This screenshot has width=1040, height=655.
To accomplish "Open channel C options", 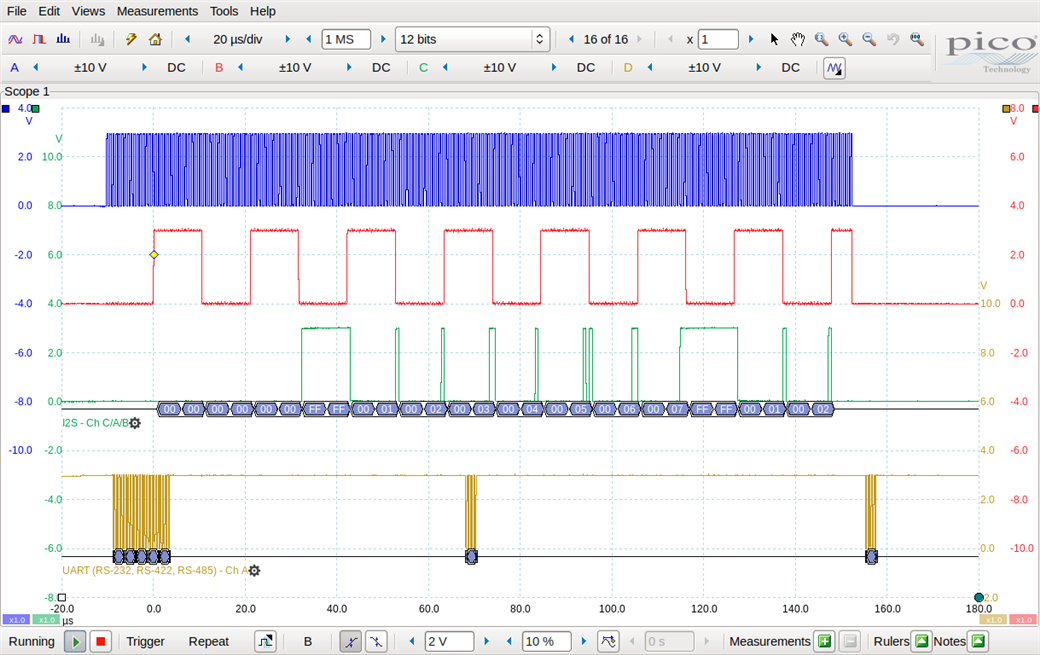I will pos(423,68).
